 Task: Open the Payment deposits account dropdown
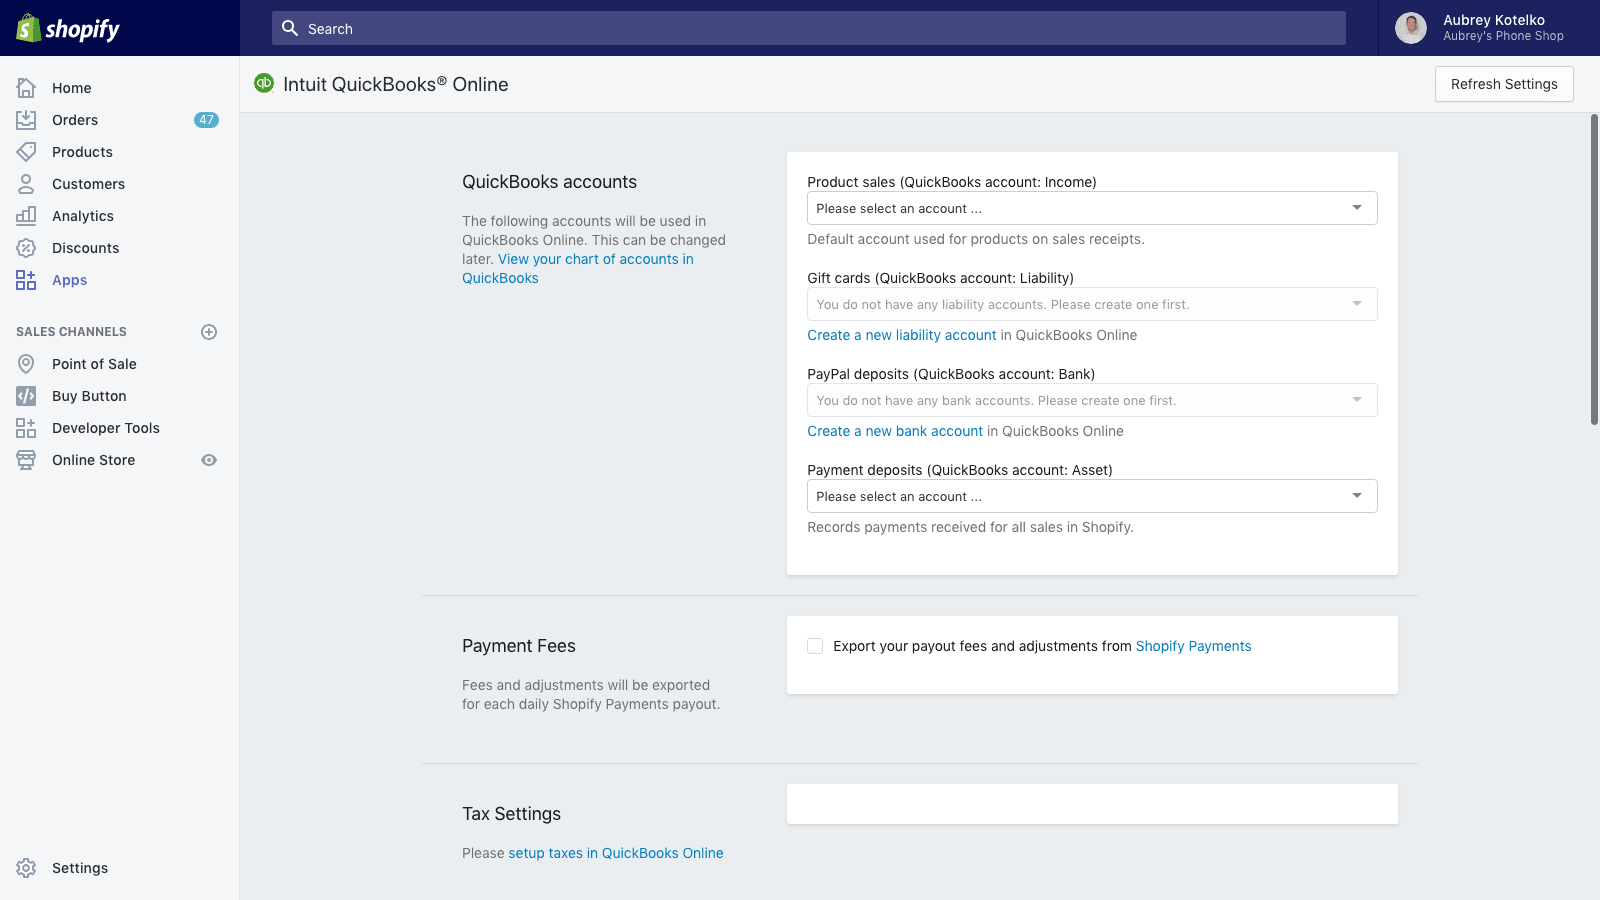(x=1091, y=496)
